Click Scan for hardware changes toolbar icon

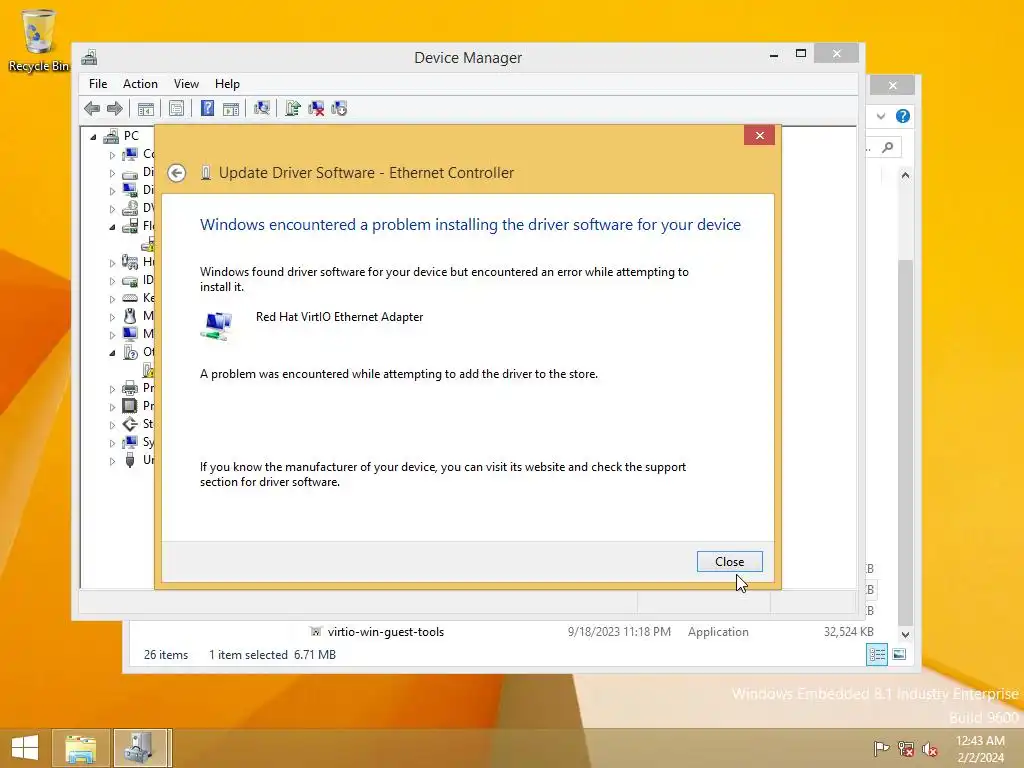point(262,108)
